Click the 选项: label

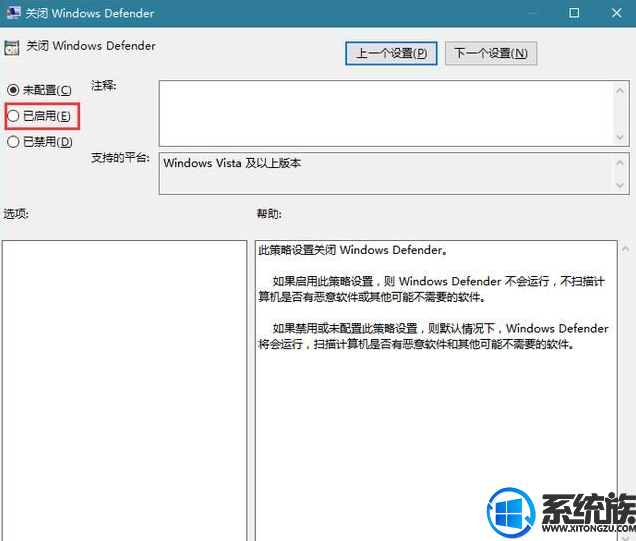pyautogui.click(x=16, y=213)
